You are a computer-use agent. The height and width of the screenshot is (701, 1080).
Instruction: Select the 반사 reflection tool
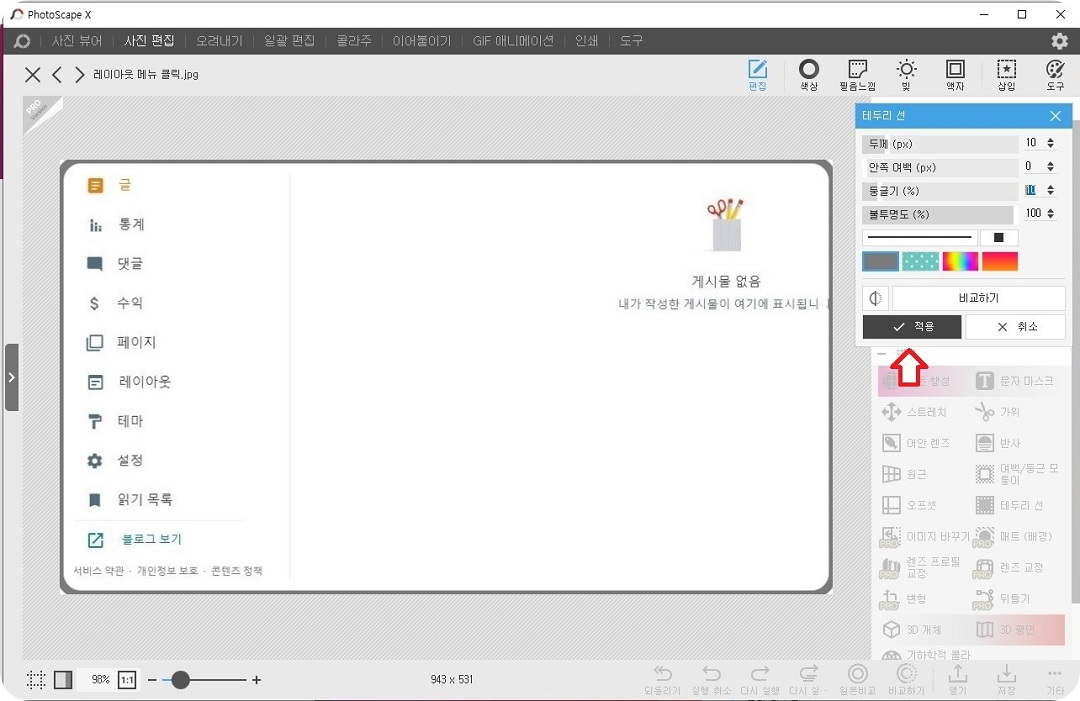coord(997,443)
